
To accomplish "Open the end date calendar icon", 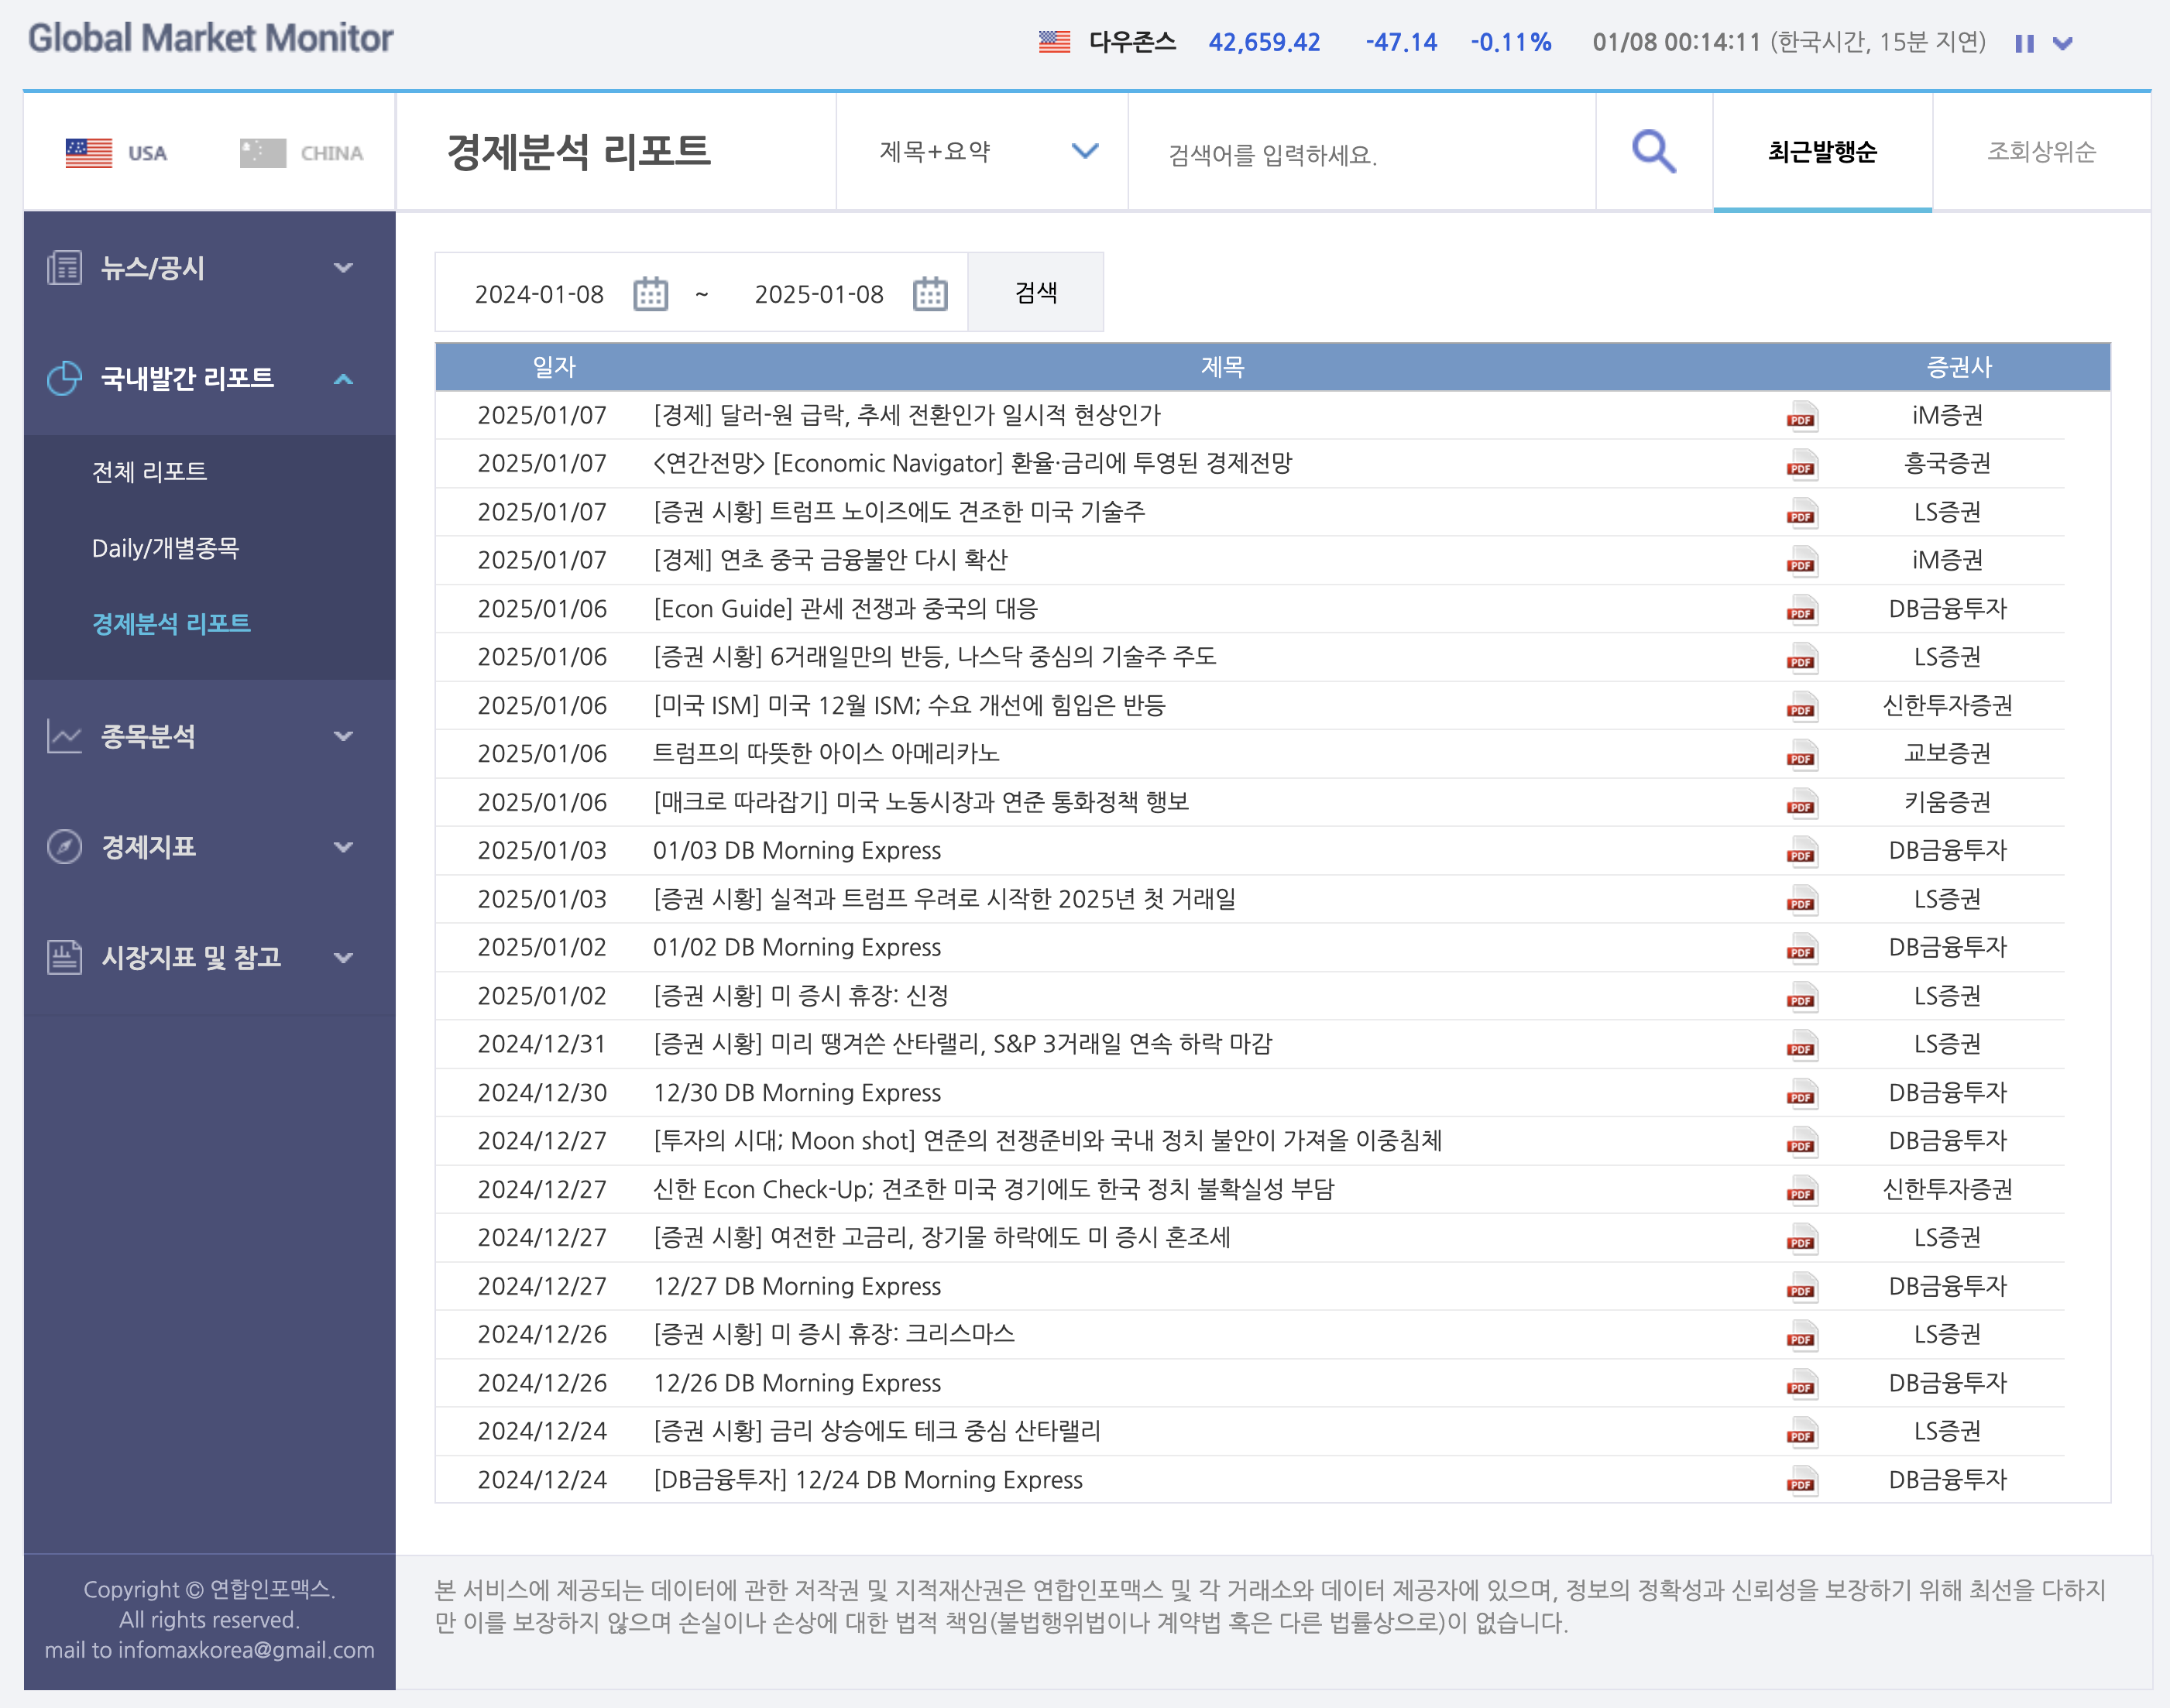I will pos(930,294).
